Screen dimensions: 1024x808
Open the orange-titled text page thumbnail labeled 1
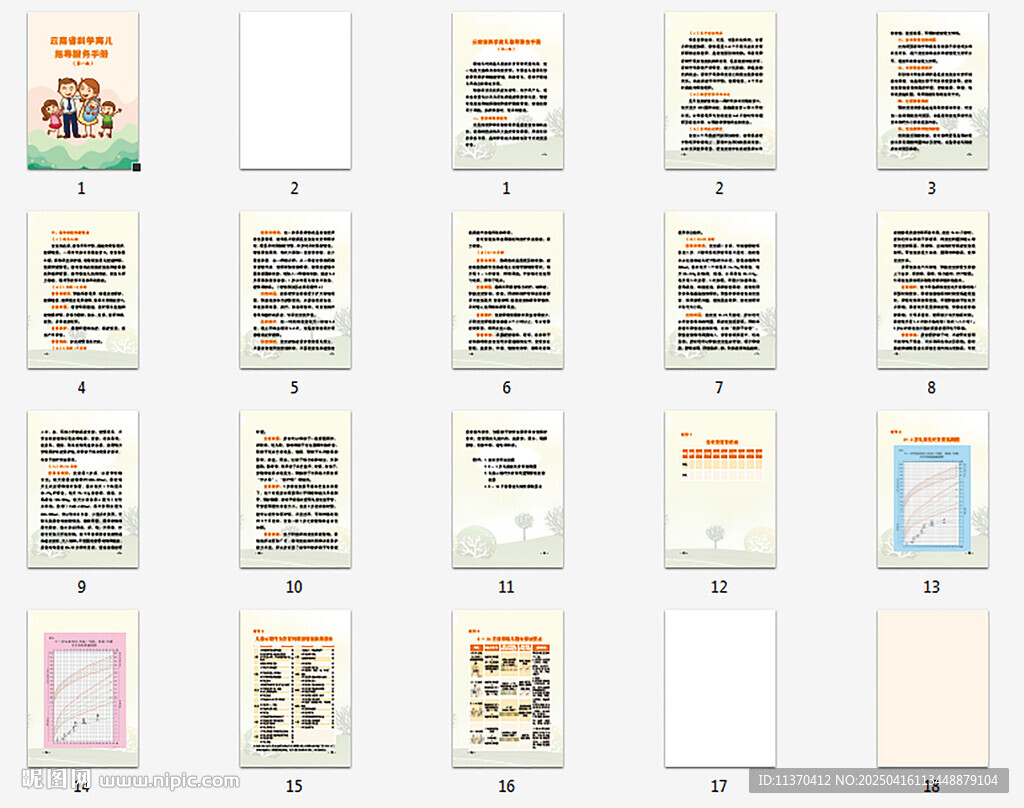(507, 90)
